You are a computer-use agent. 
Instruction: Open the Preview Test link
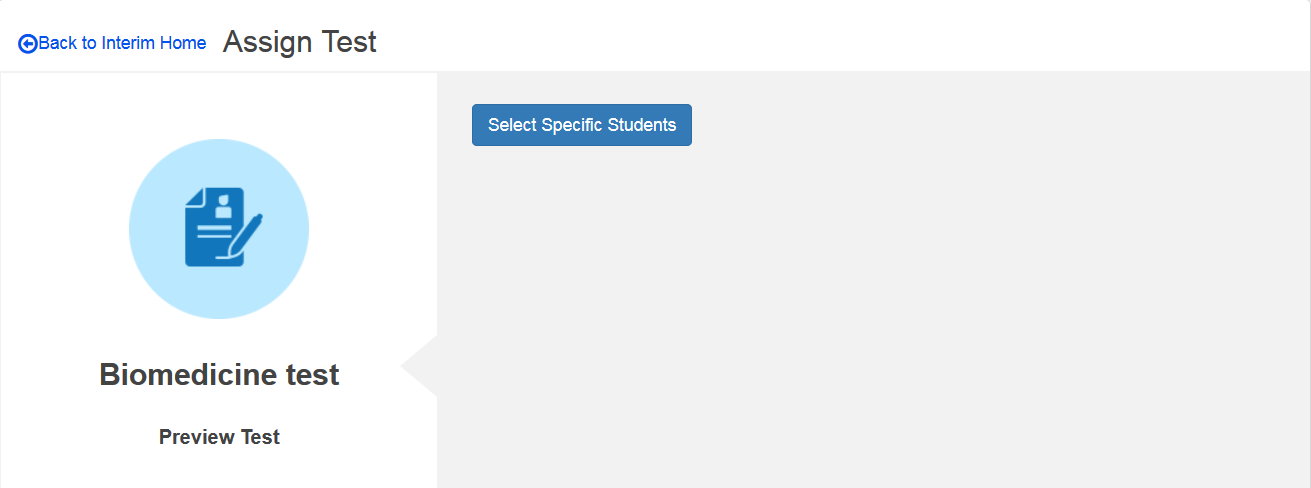(219, 437)
